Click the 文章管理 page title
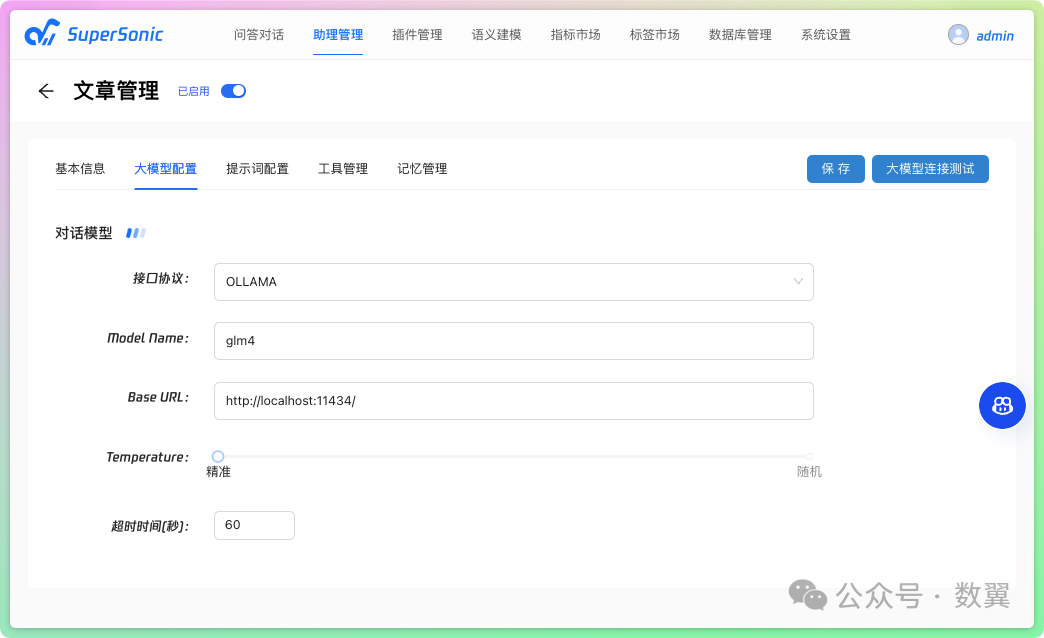The width and height of the screenshot is (1044, 638). (x=116, y=91)
